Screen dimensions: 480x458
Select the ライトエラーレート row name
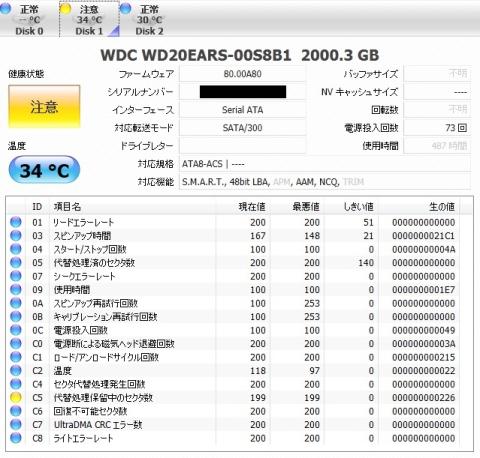(x=83, y=438)
